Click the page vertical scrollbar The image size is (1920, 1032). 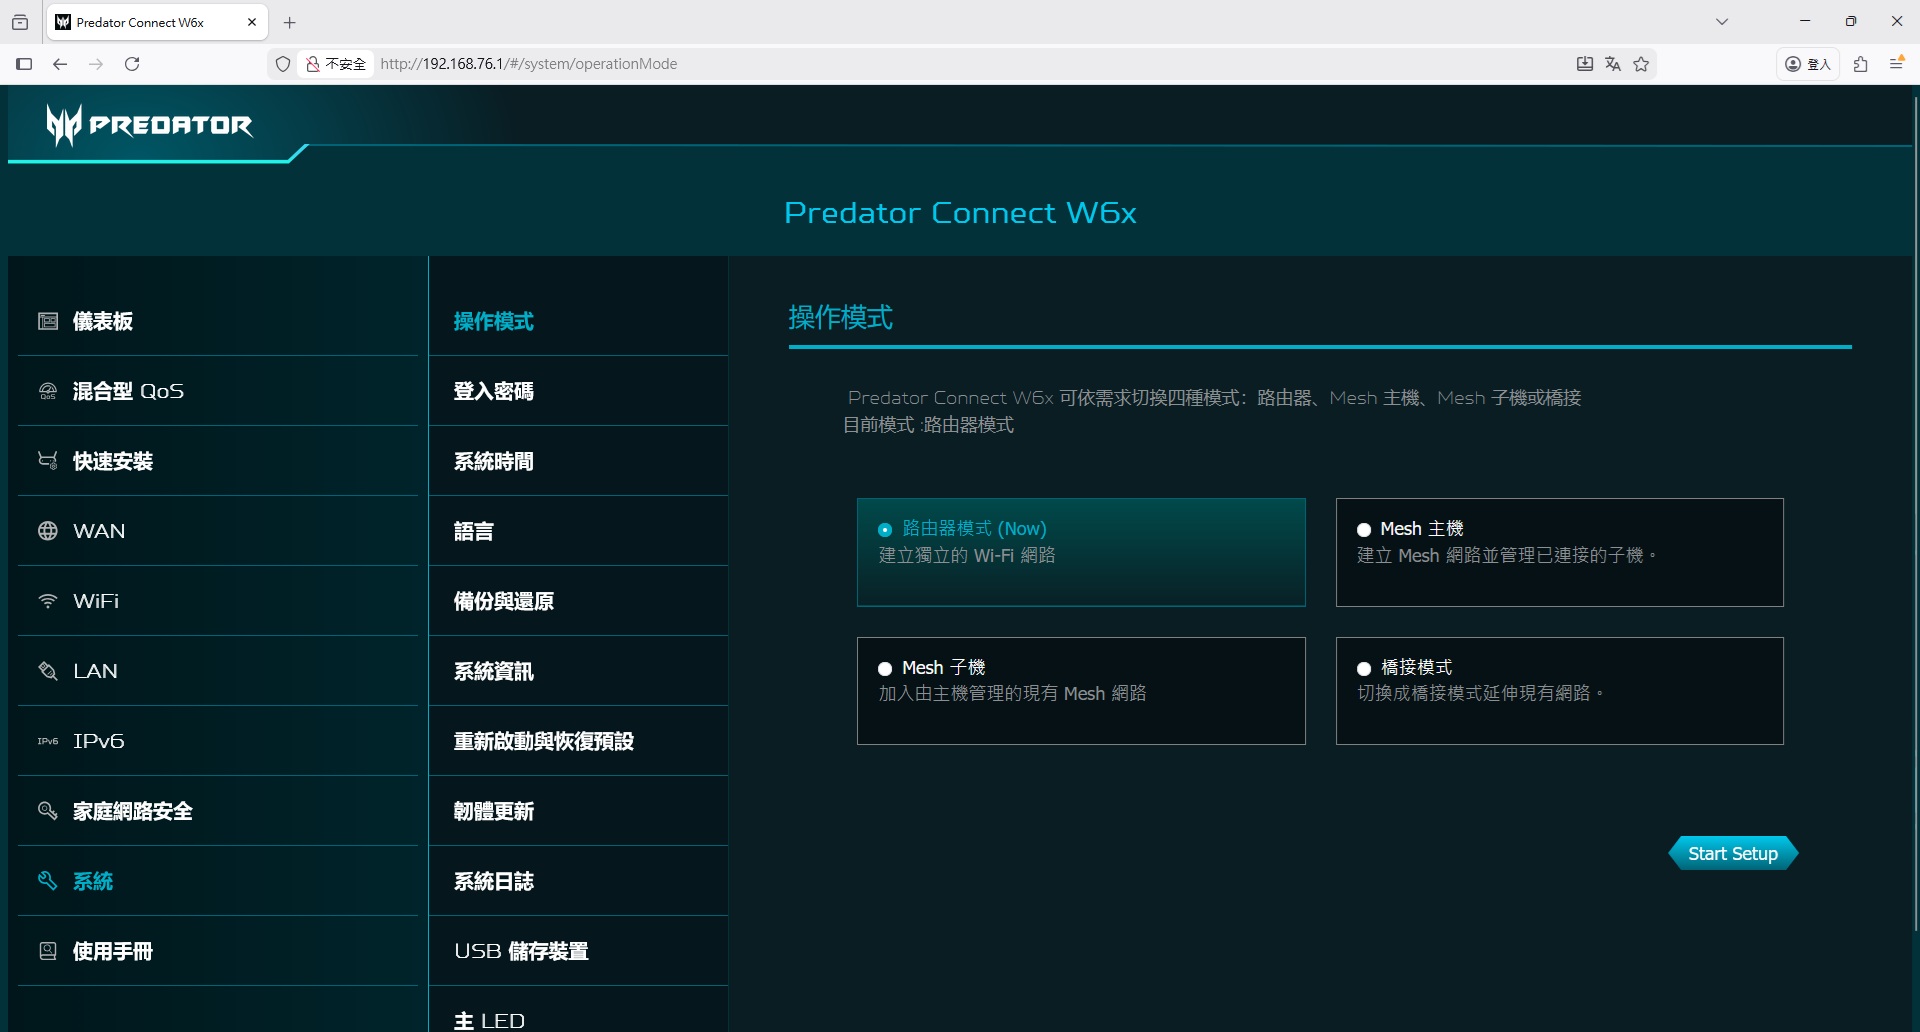(x=1916, y=515)
